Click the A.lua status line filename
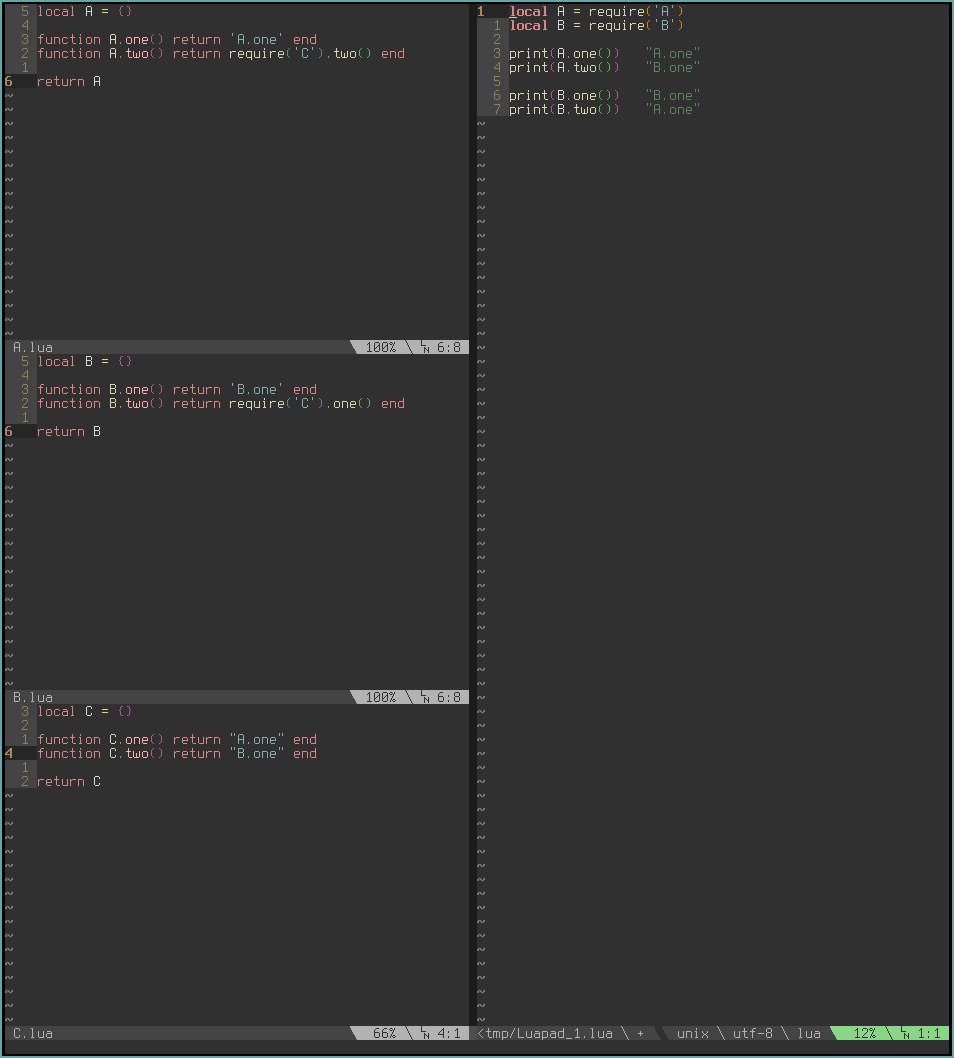The width and height of the screenshot is (954, 1058). pos(32,347)
